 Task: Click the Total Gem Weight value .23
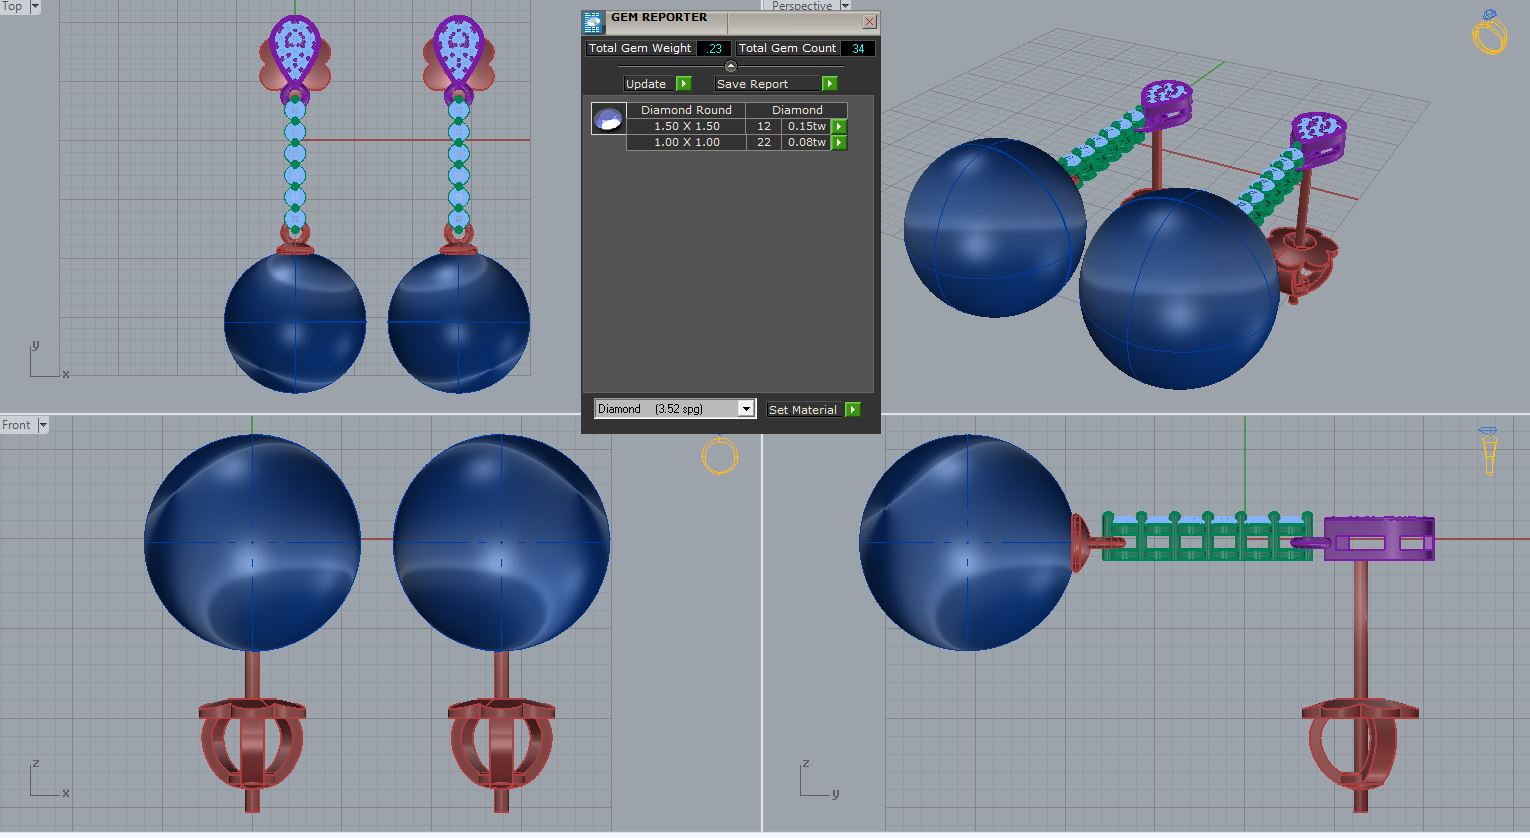pos(714,48)
